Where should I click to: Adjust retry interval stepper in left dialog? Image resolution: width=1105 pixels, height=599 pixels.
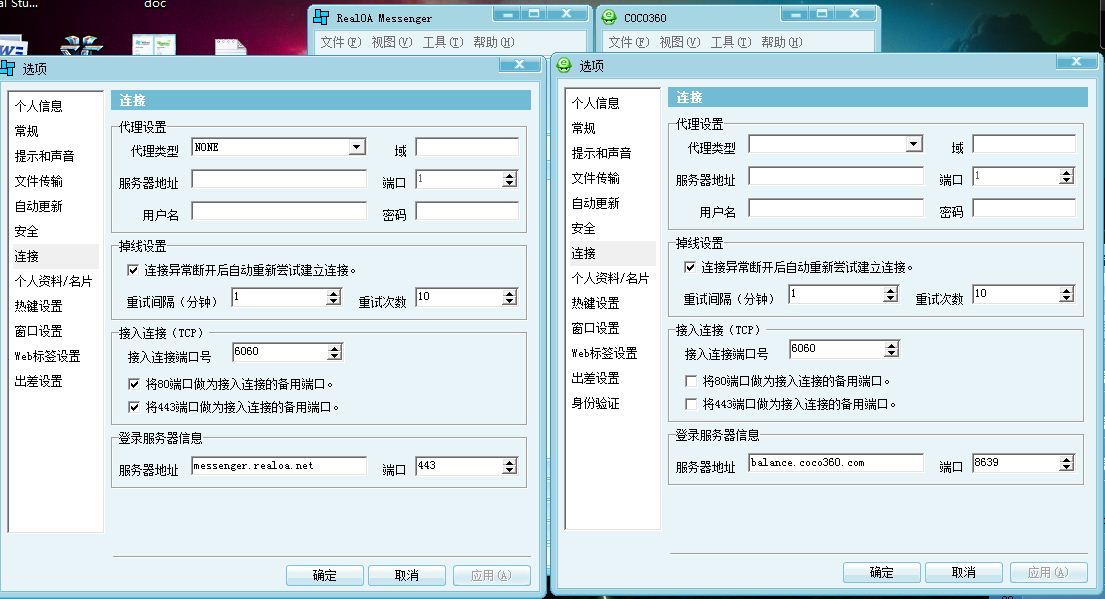point(333,297)
